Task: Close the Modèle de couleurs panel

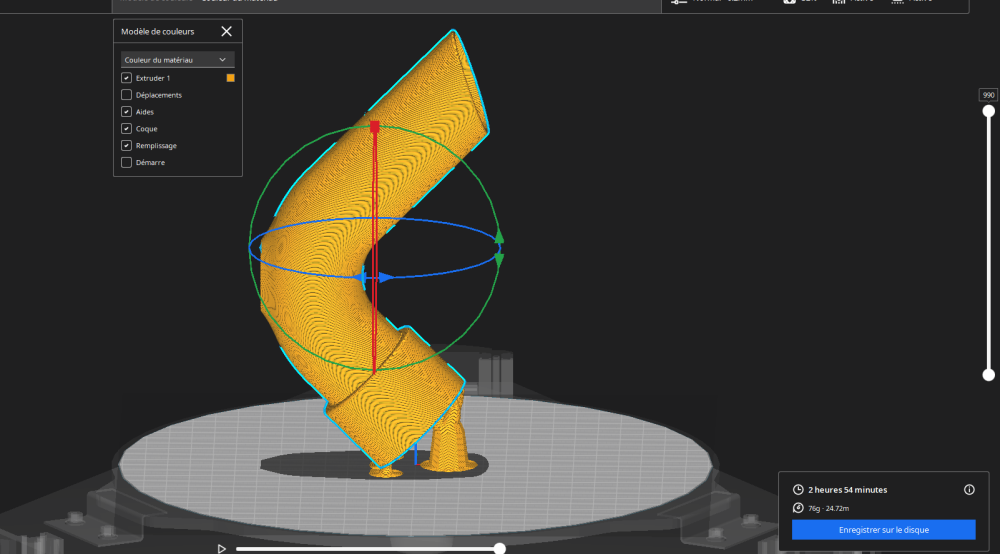Action: click(226, 31)
